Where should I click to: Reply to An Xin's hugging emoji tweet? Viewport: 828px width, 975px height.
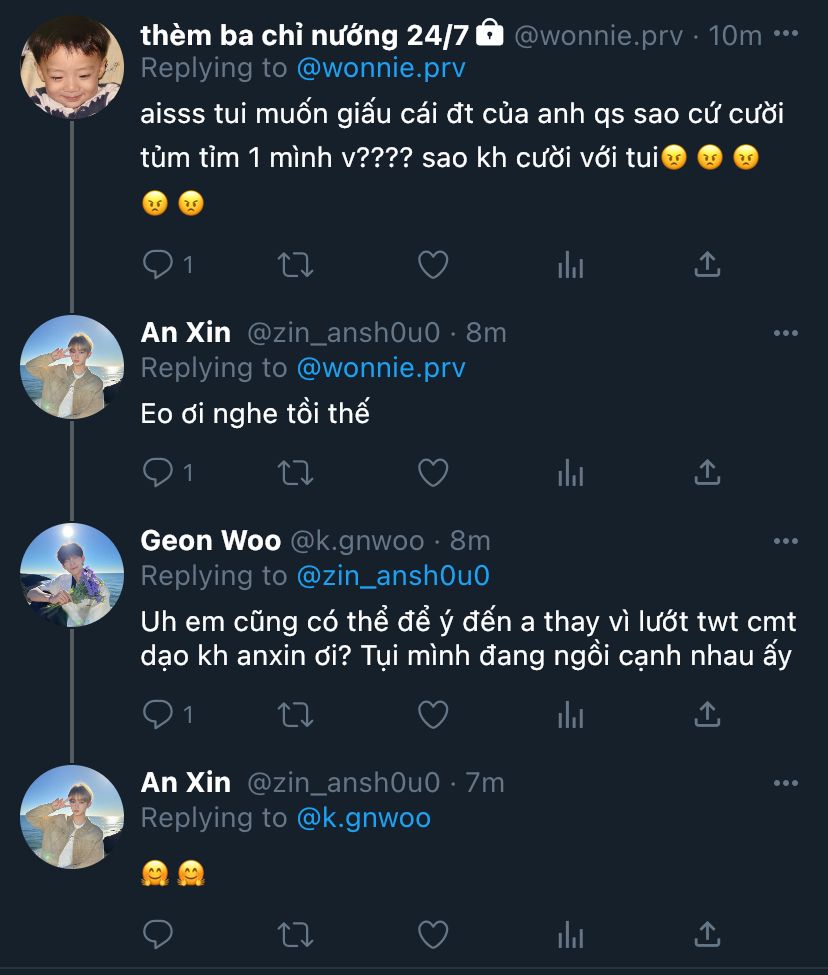pos(159,933)
